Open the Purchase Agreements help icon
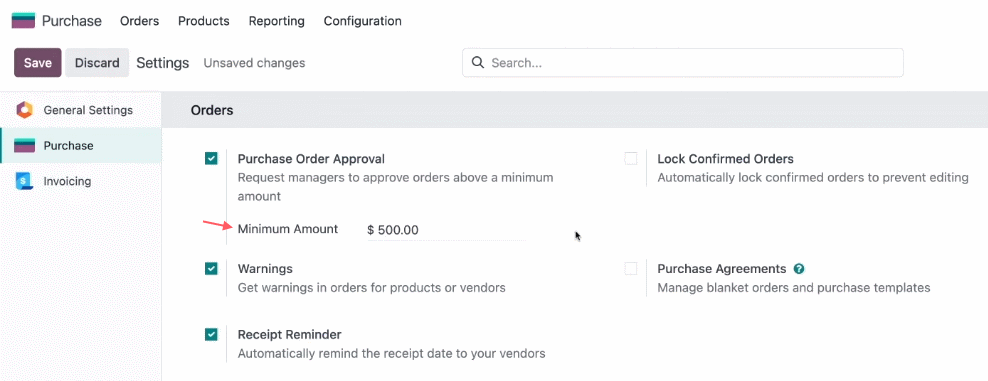 click(799, 269)
